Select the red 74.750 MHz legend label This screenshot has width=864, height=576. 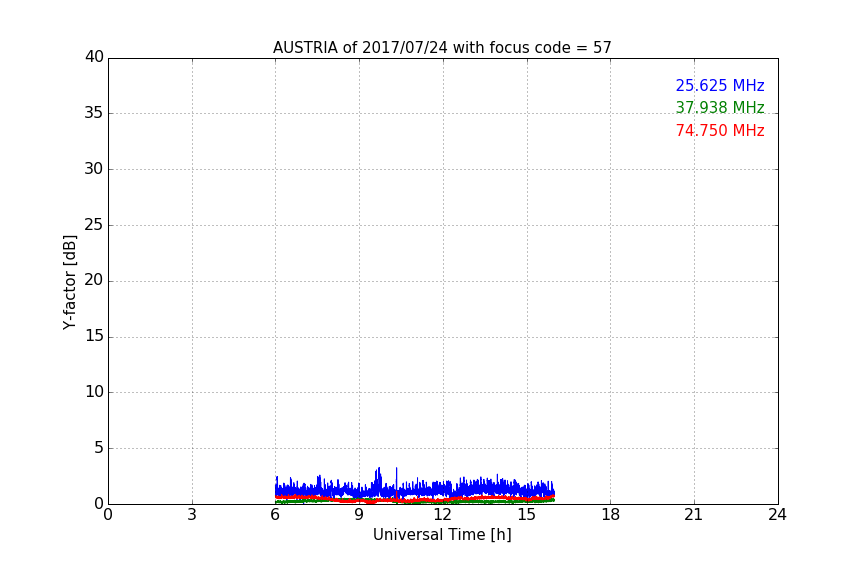tap(720, 131)
